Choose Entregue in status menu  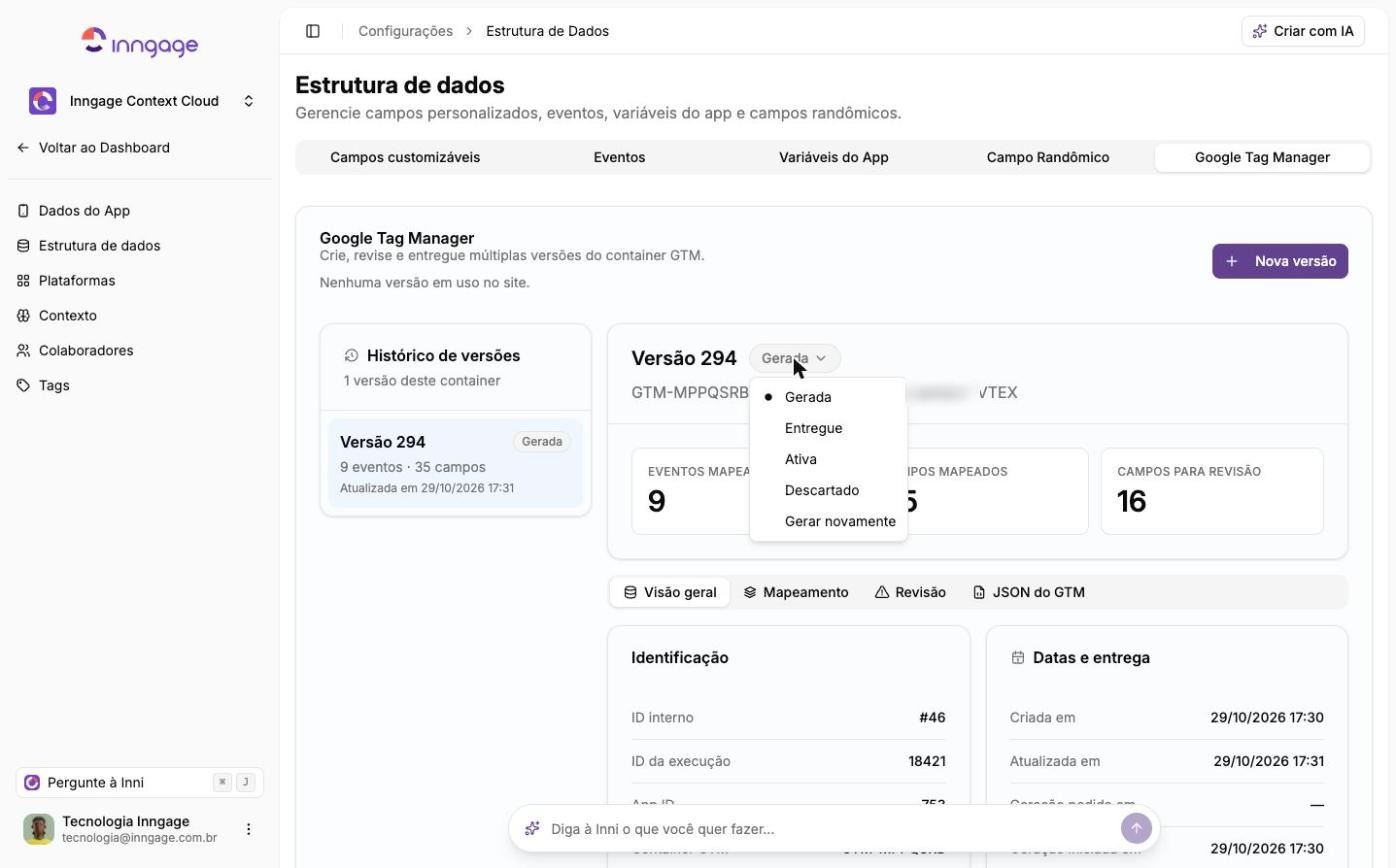tap(828, 428)
